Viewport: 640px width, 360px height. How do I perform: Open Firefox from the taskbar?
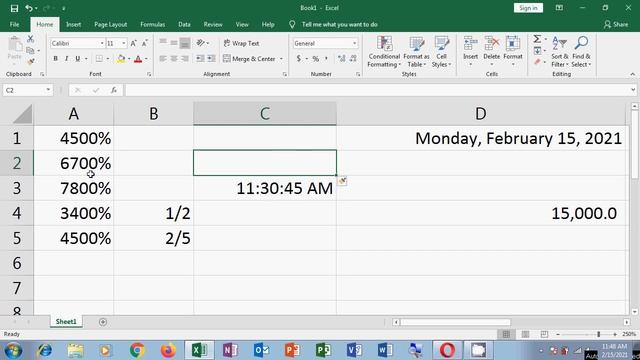coord(168,350)
